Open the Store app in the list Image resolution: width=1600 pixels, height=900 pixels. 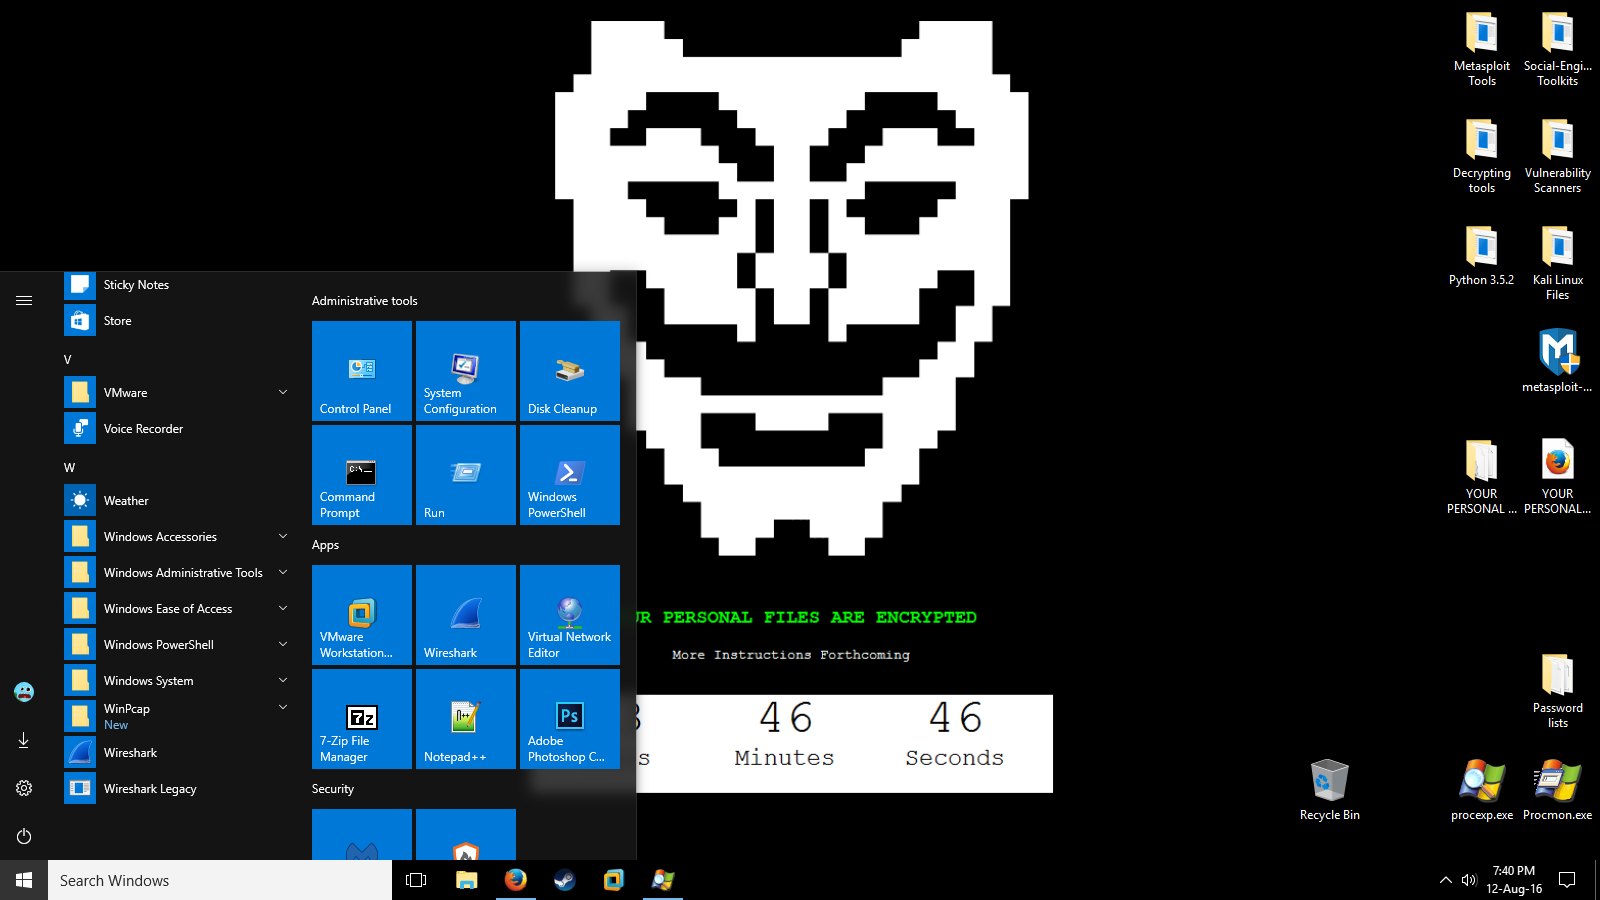[178, 321]
